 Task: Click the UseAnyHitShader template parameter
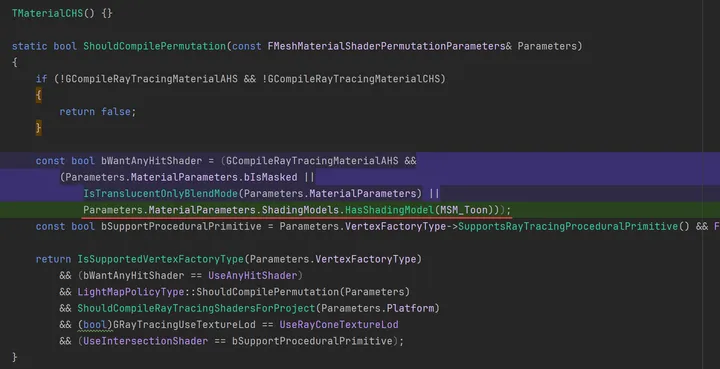pyautogui.click(x=253, y=276)
